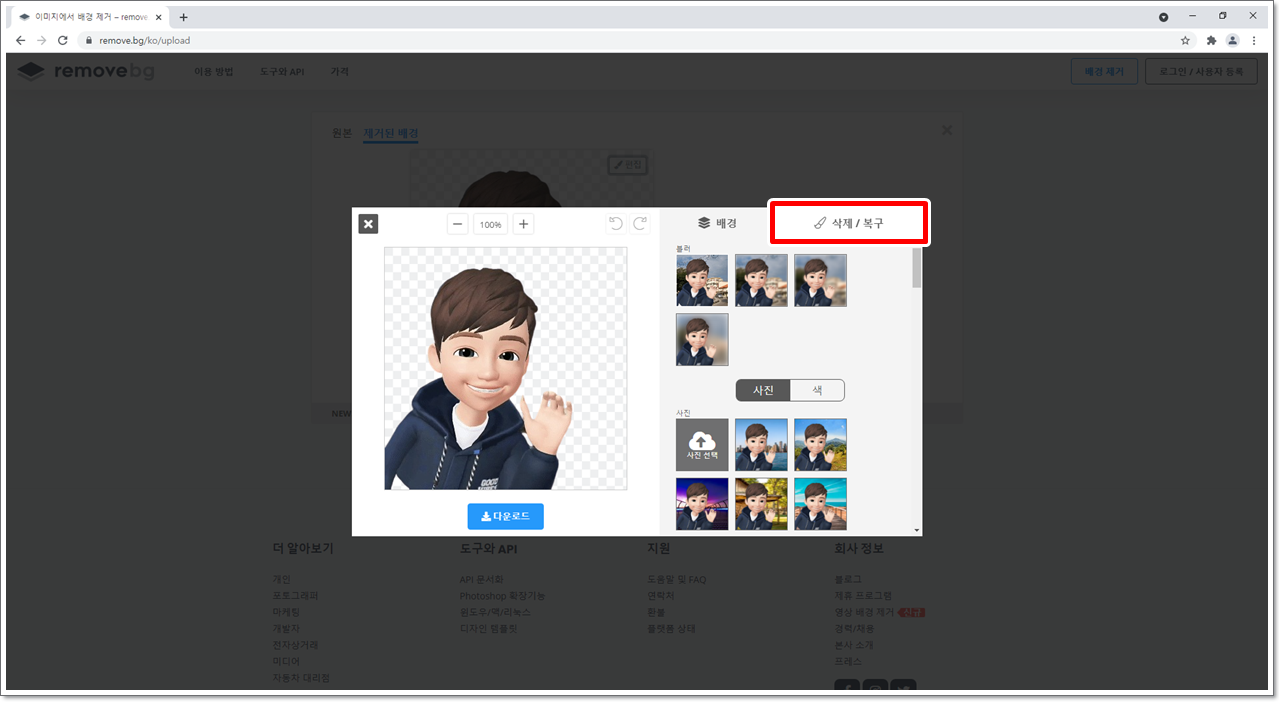This screenshot has height=702, width=1280.
Task: Click the background panel scrollbar thumb
Action: [917, 269]
